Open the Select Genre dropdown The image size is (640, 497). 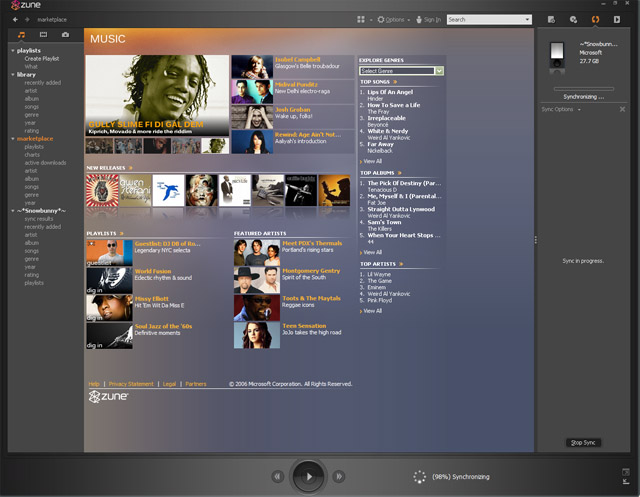tap(401, 71)
